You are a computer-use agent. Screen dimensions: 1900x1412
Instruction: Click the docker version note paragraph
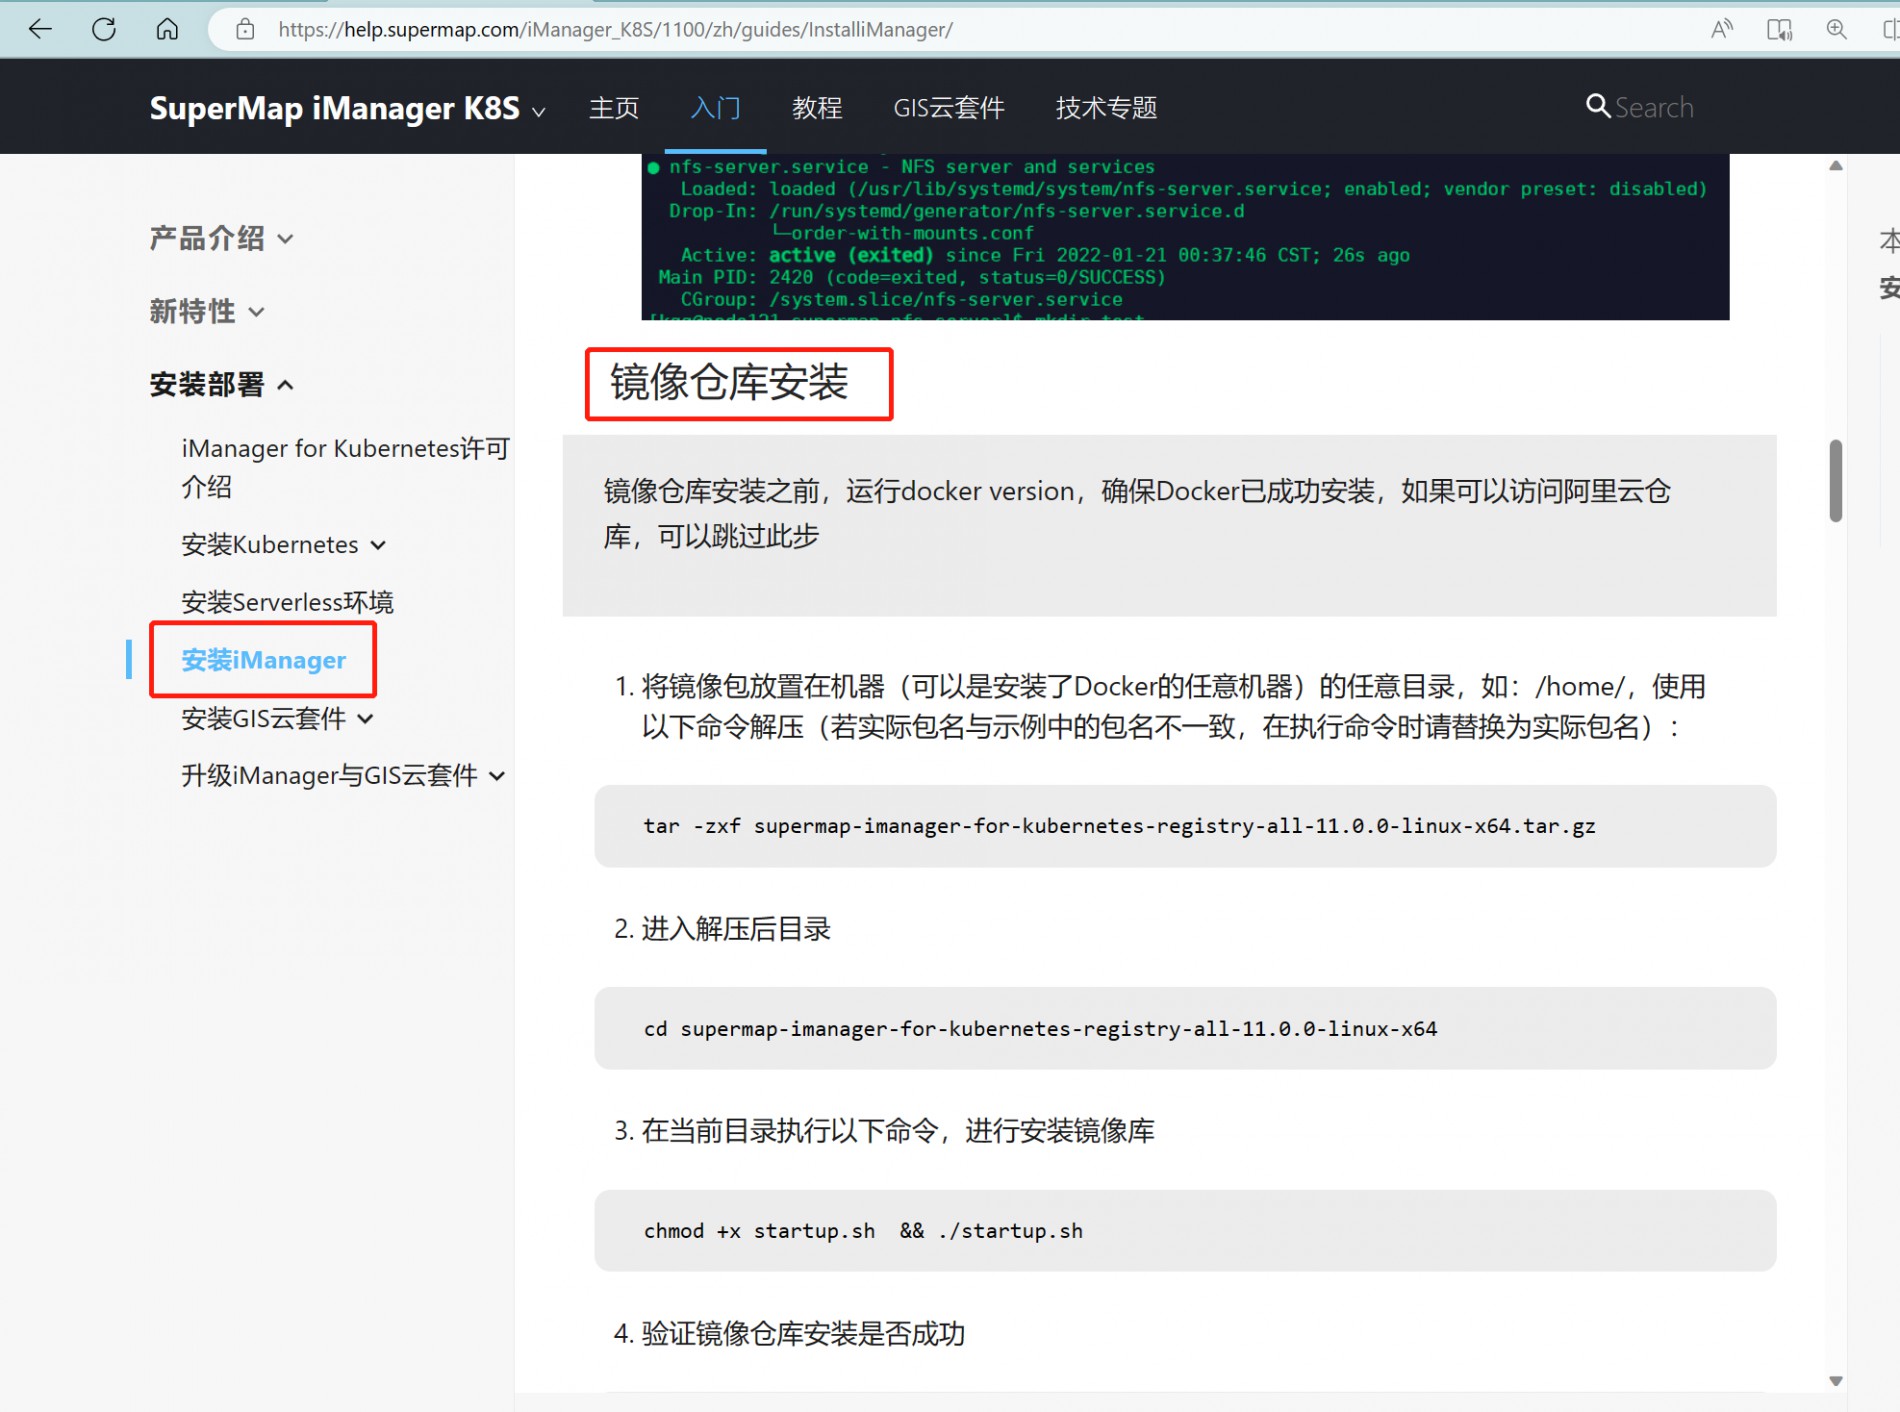point(1138,514)
